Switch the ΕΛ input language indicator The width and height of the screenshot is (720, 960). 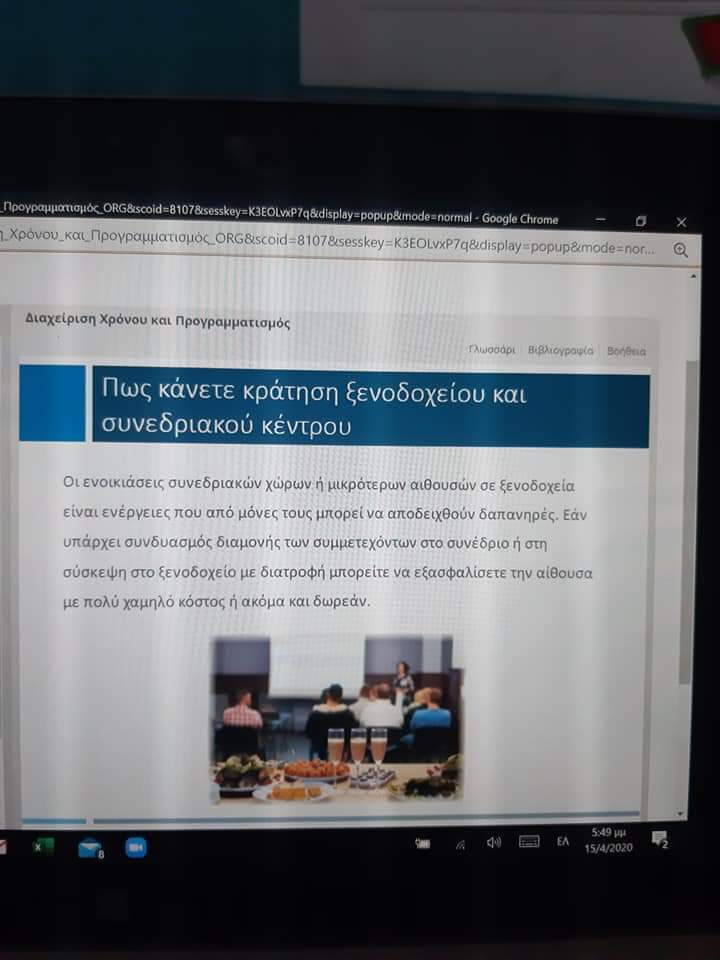click(563, 842)
